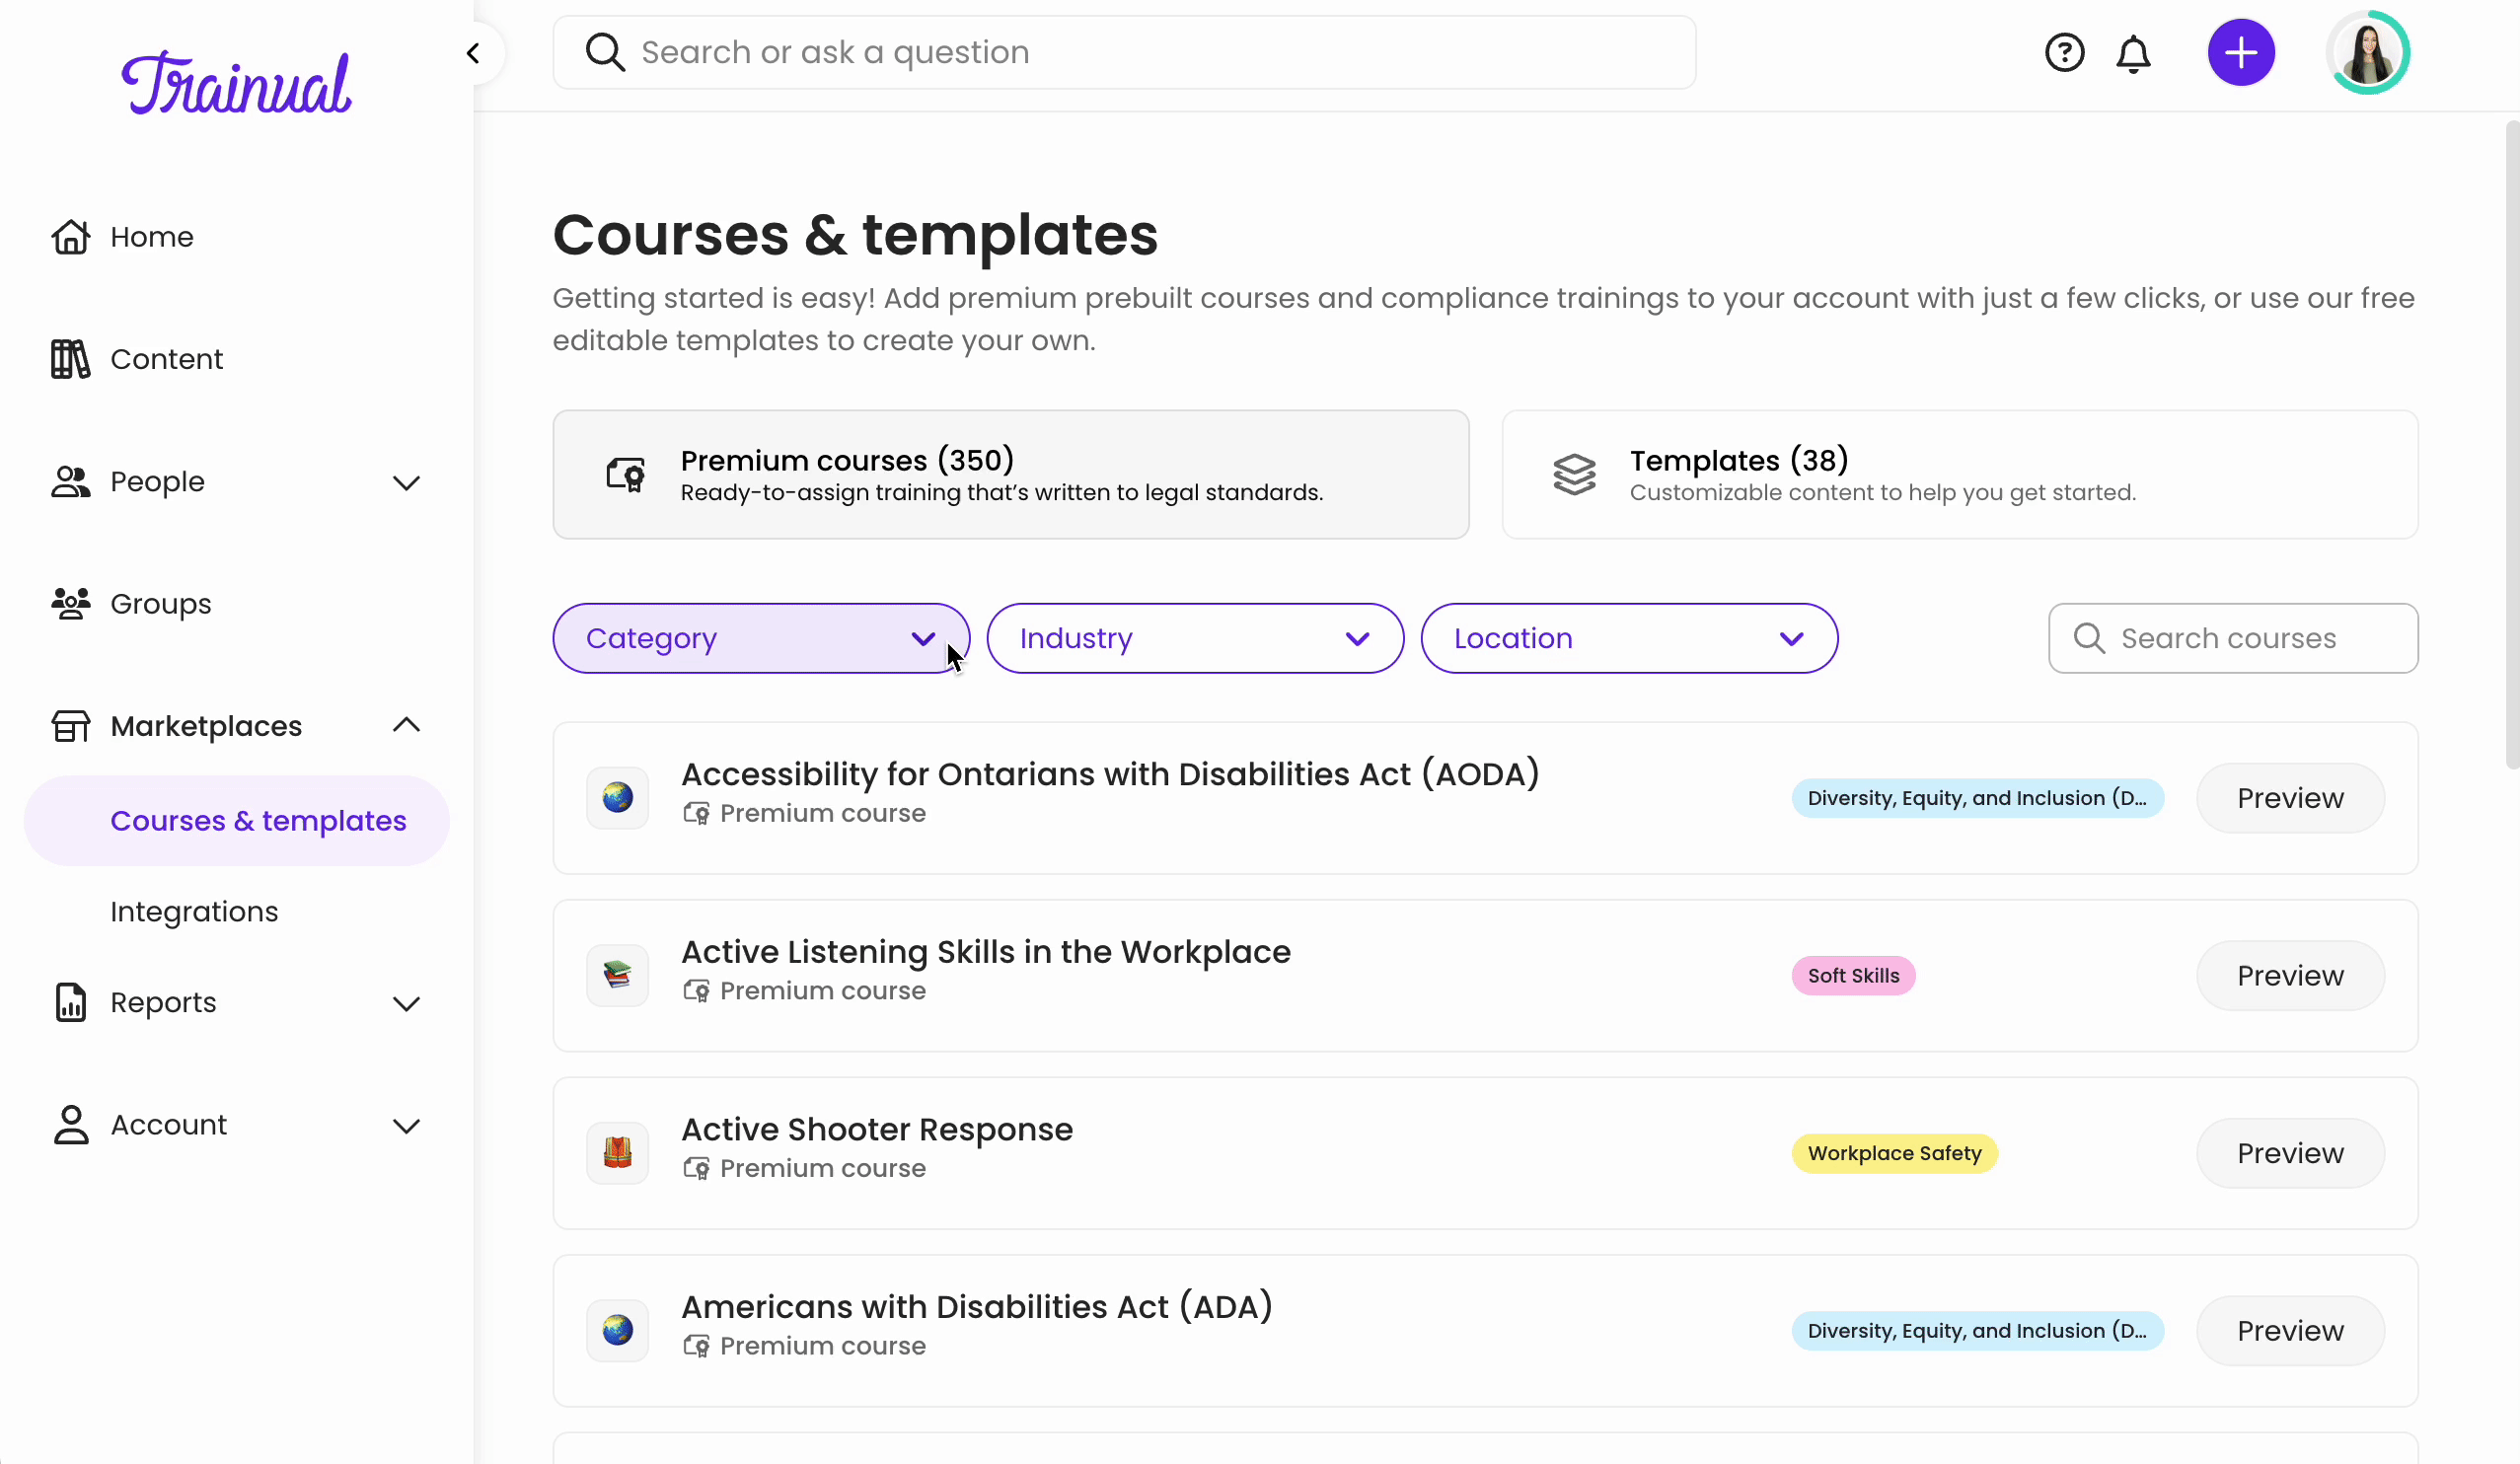Preview the Active Shooter Response course
This screenshot has height=1464, width=2520.
[x=2290, y=1153]
